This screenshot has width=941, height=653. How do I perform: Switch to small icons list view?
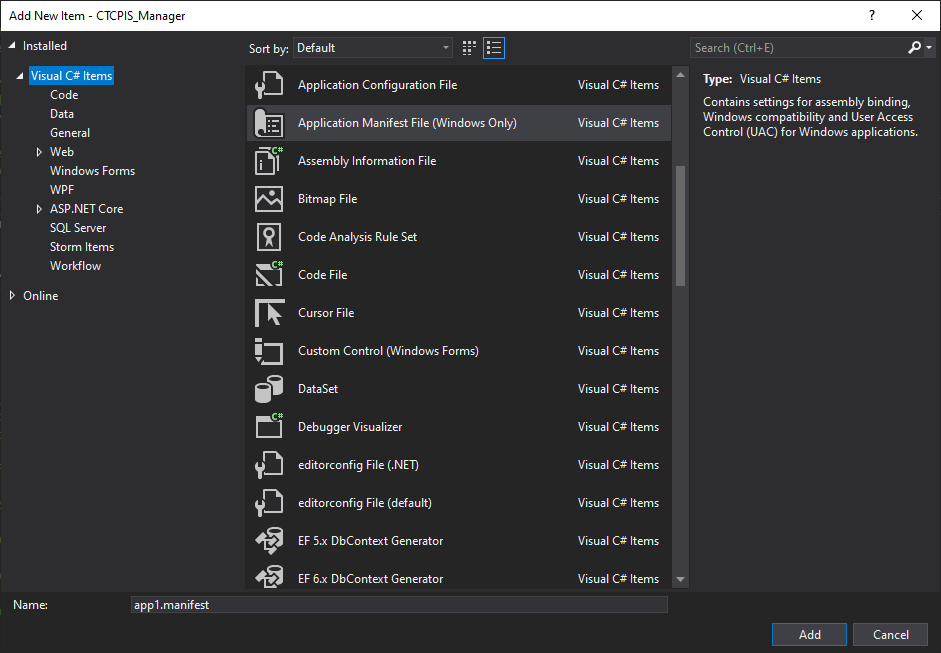494,48
